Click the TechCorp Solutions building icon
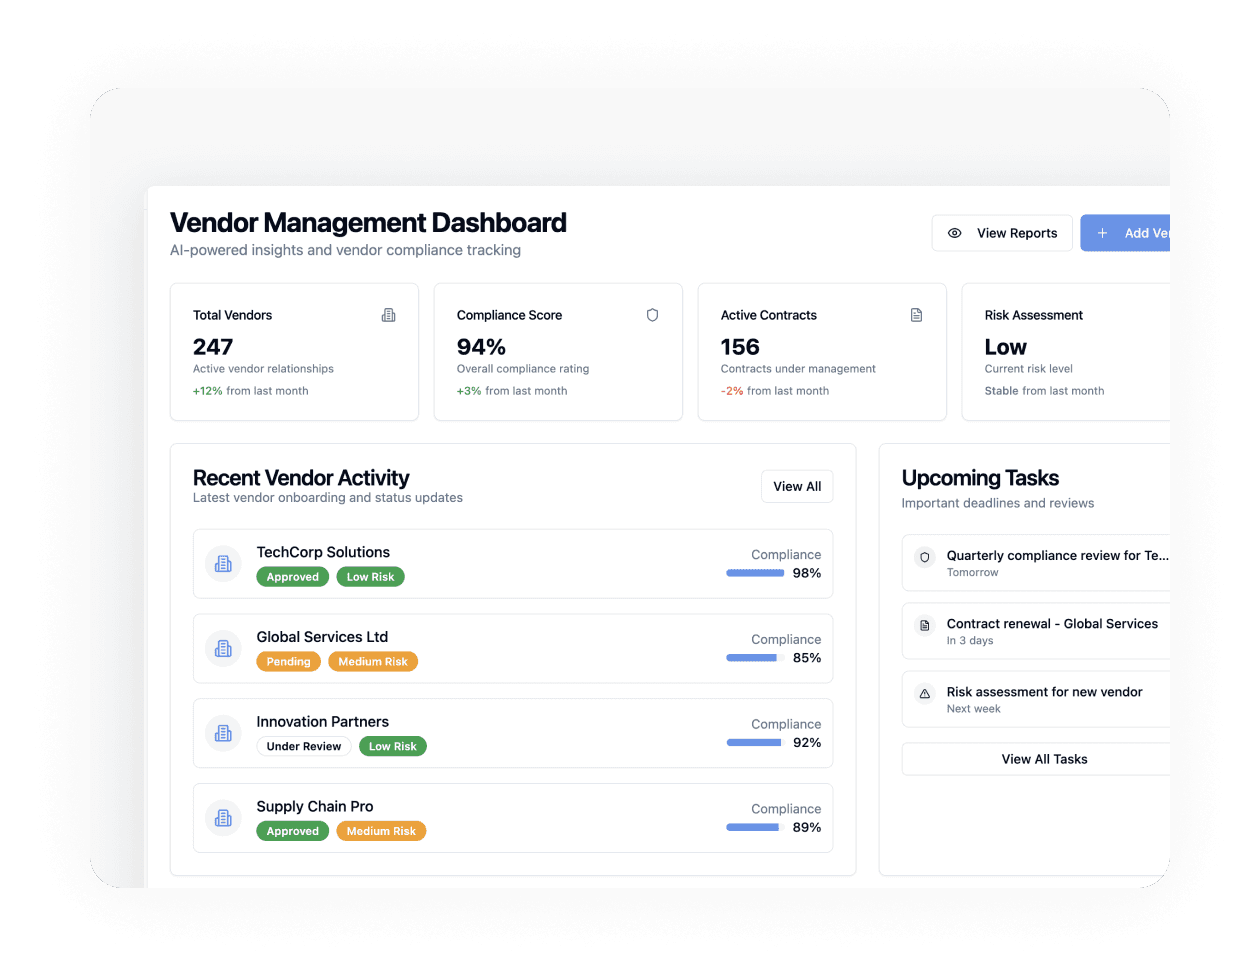Viewport: 1258px width, 978px height. [223, 564]
